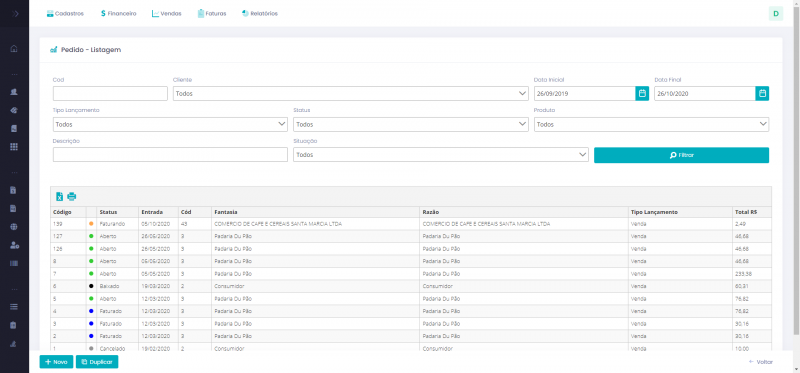This screenshot has height=373, width=800.
Task: Click the Filtrar button
Action: tap(681, 155)
